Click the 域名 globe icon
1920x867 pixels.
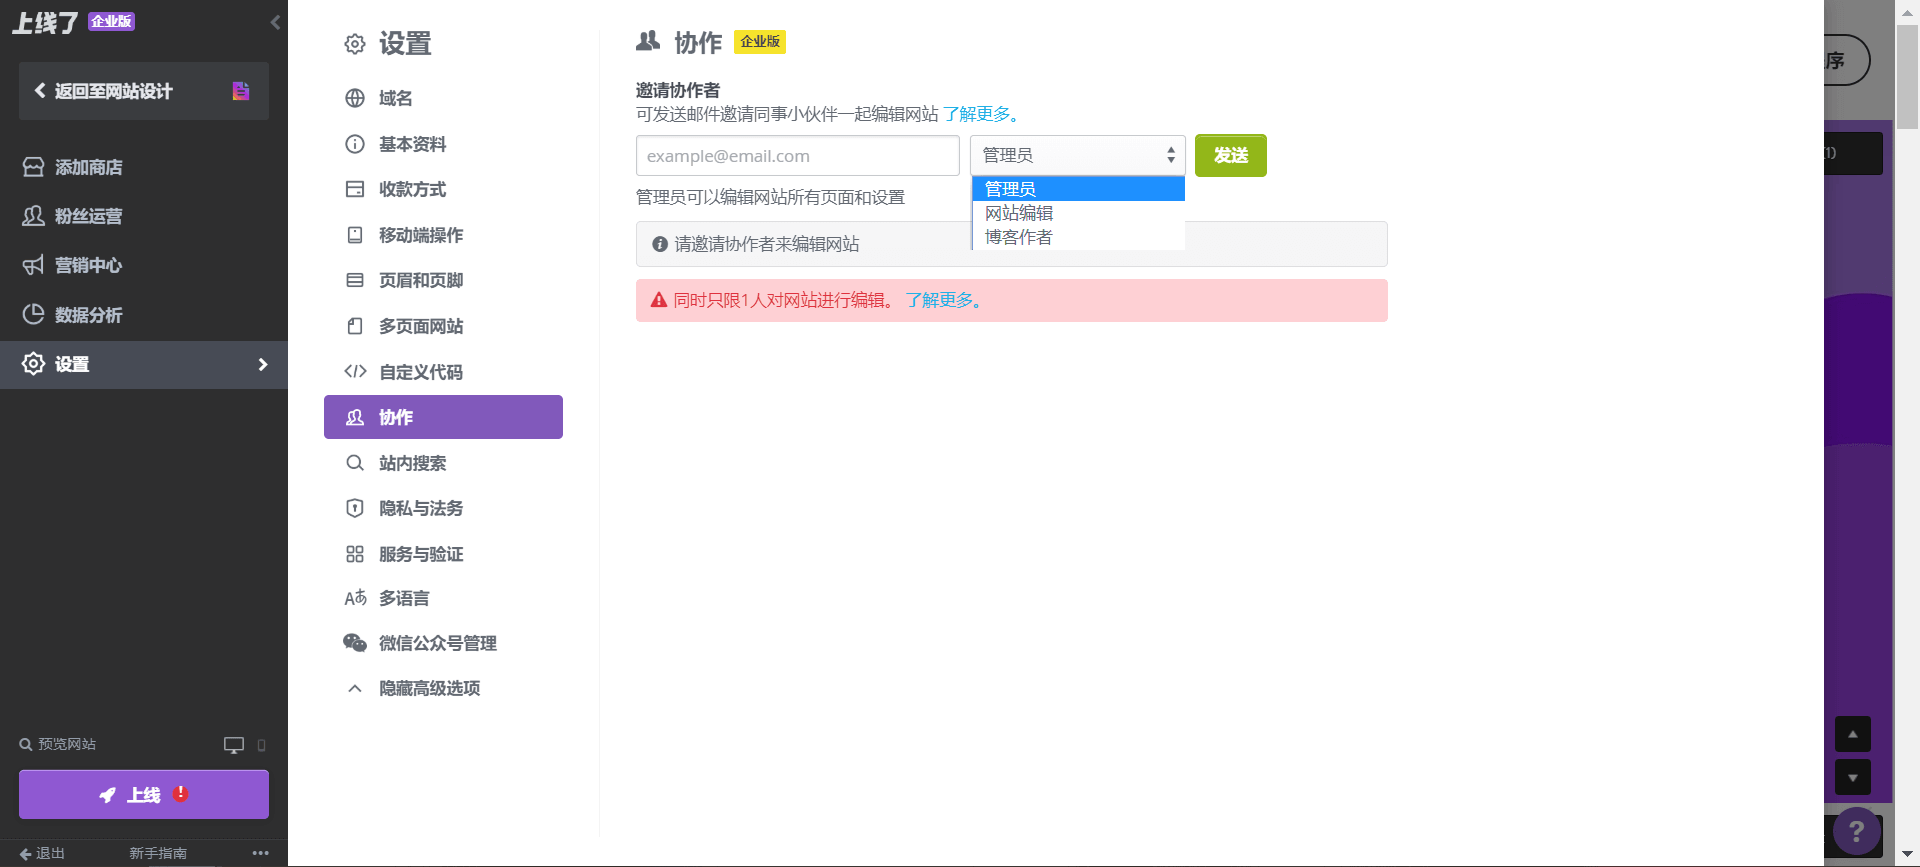pyautogui.click(x=355, y=98)
